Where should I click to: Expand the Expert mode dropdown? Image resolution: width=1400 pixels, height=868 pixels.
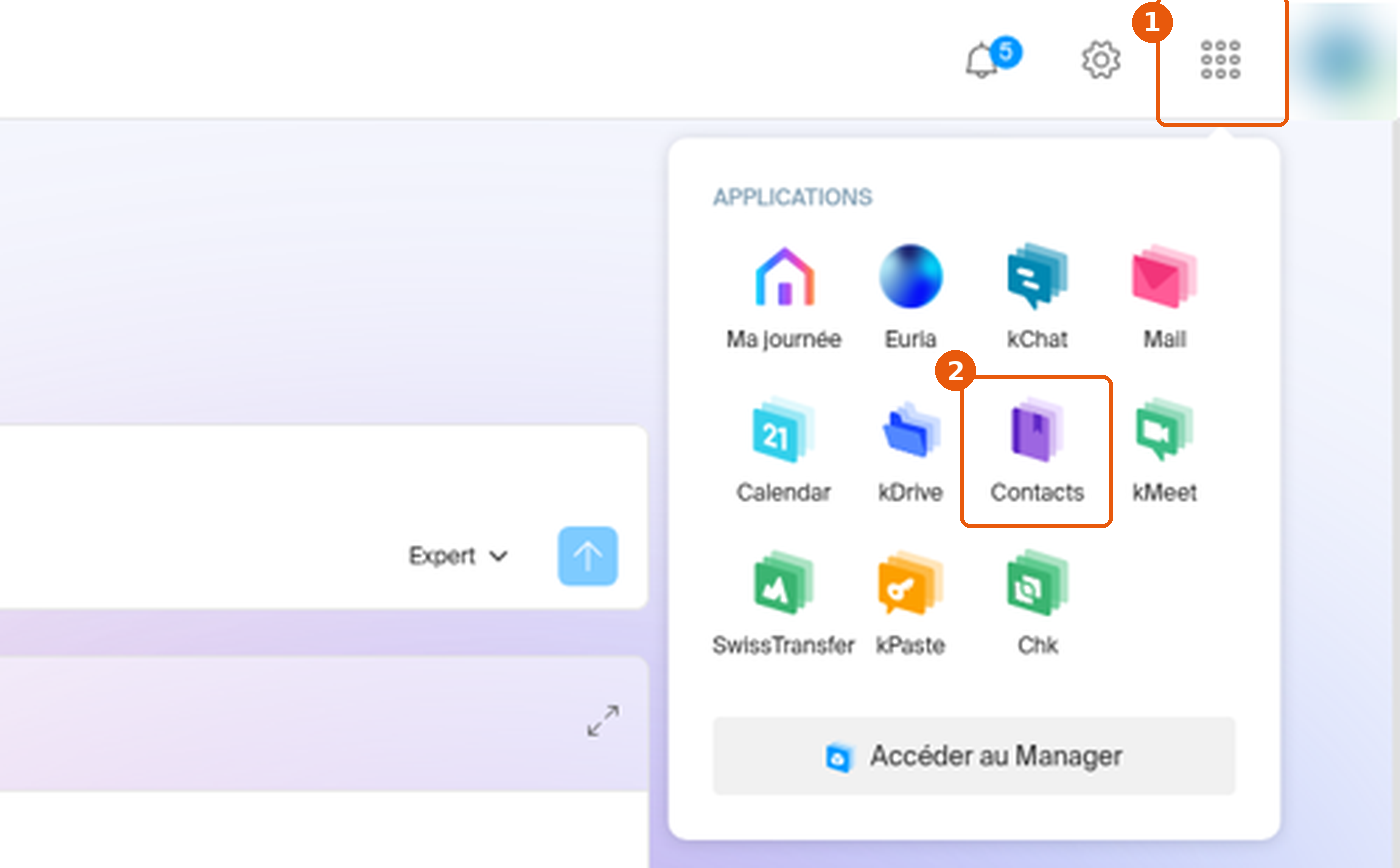click(x=459, y=556)
